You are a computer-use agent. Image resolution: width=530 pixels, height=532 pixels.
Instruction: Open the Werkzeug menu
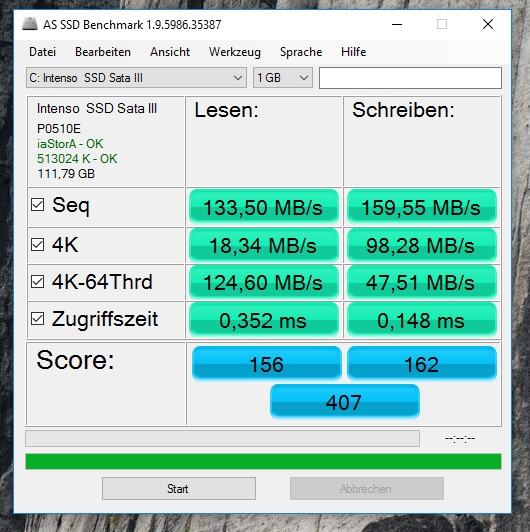point(235,52)
